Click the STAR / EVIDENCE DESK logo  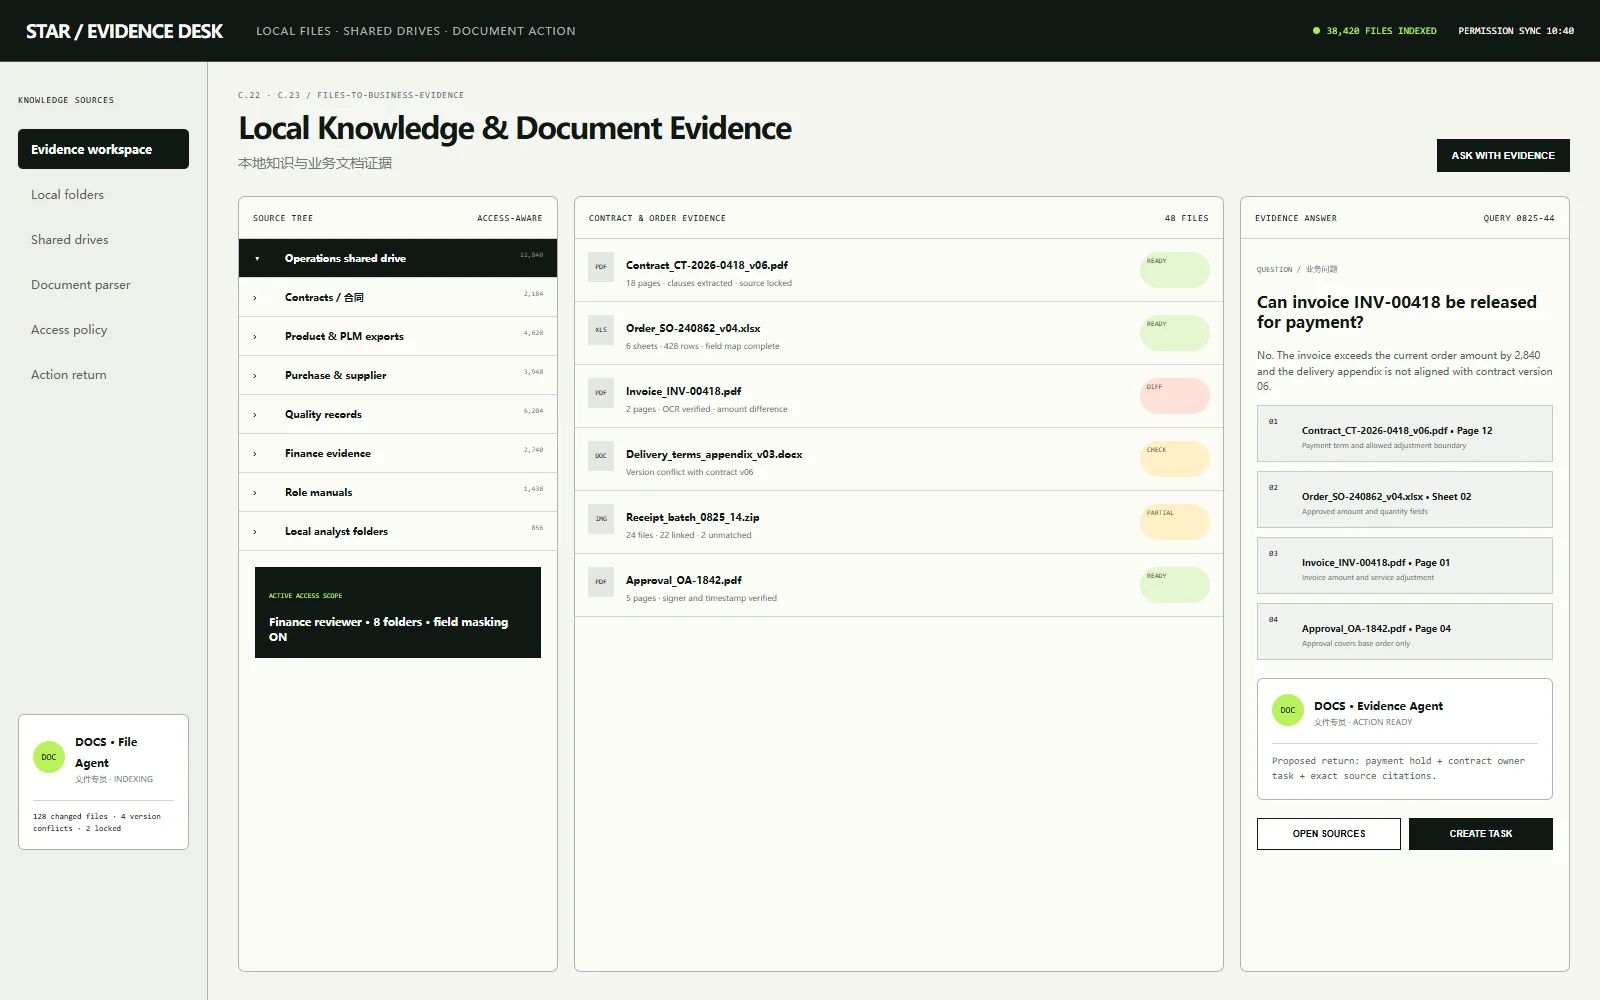click(124, 31)
